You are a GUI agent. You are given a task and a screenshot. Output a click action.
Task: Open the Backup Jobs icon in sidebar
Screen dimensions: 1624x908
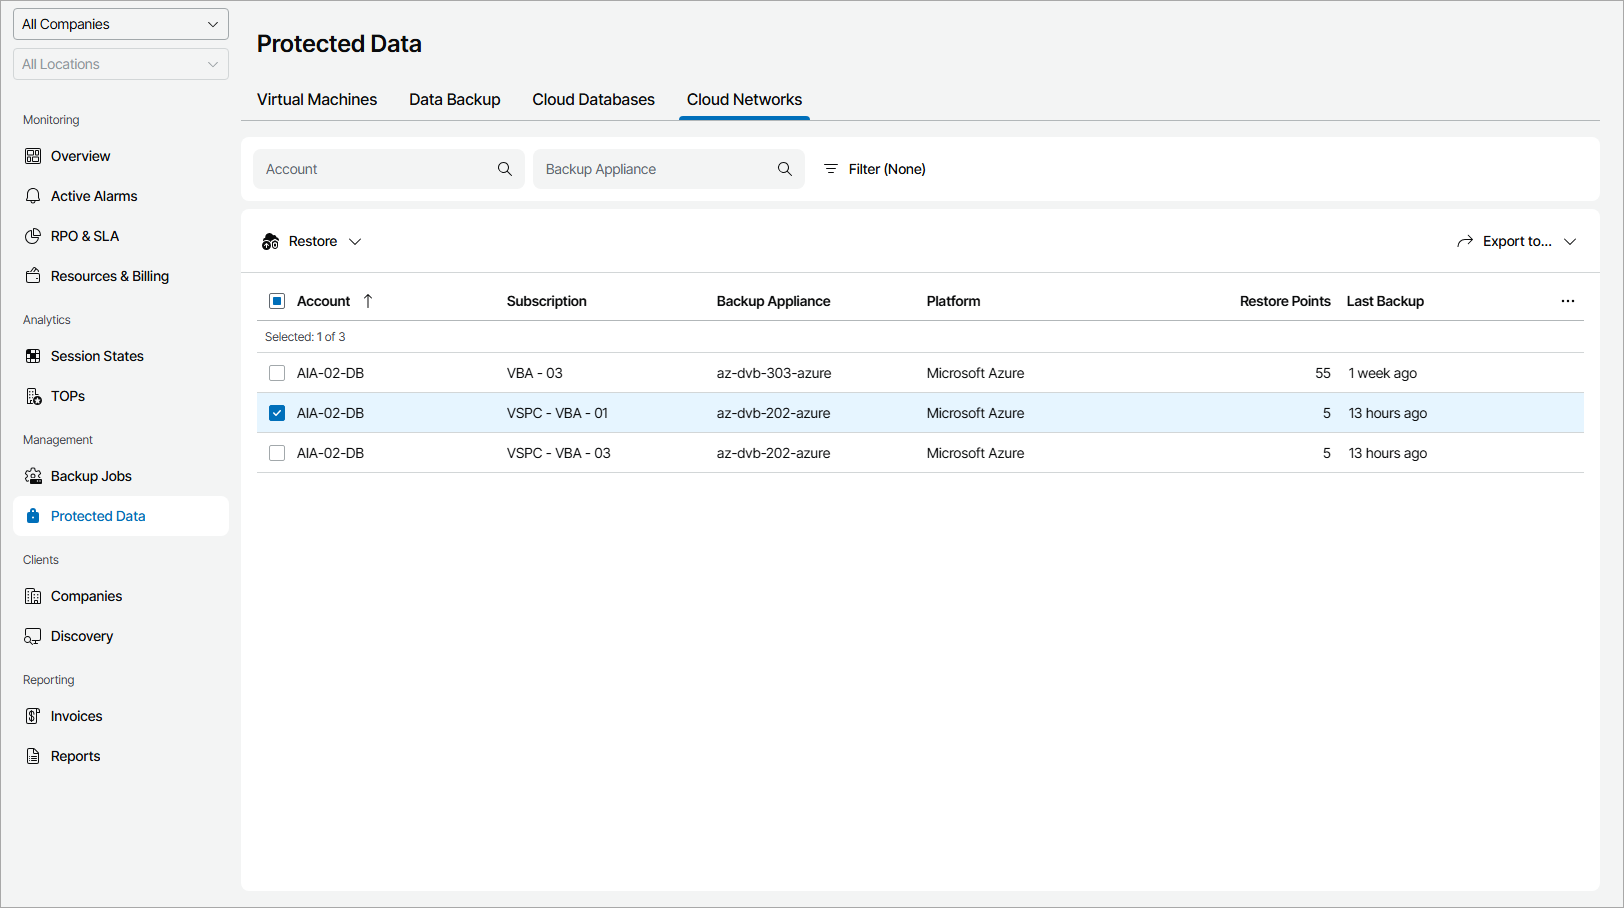click(x=33, y=476)
